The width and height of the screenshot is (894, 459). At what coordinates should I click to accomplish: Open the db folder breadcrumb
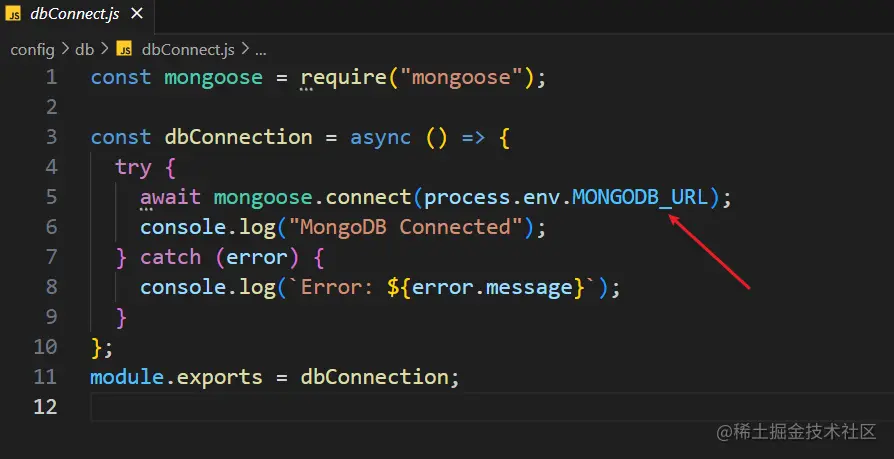point(84,50)
